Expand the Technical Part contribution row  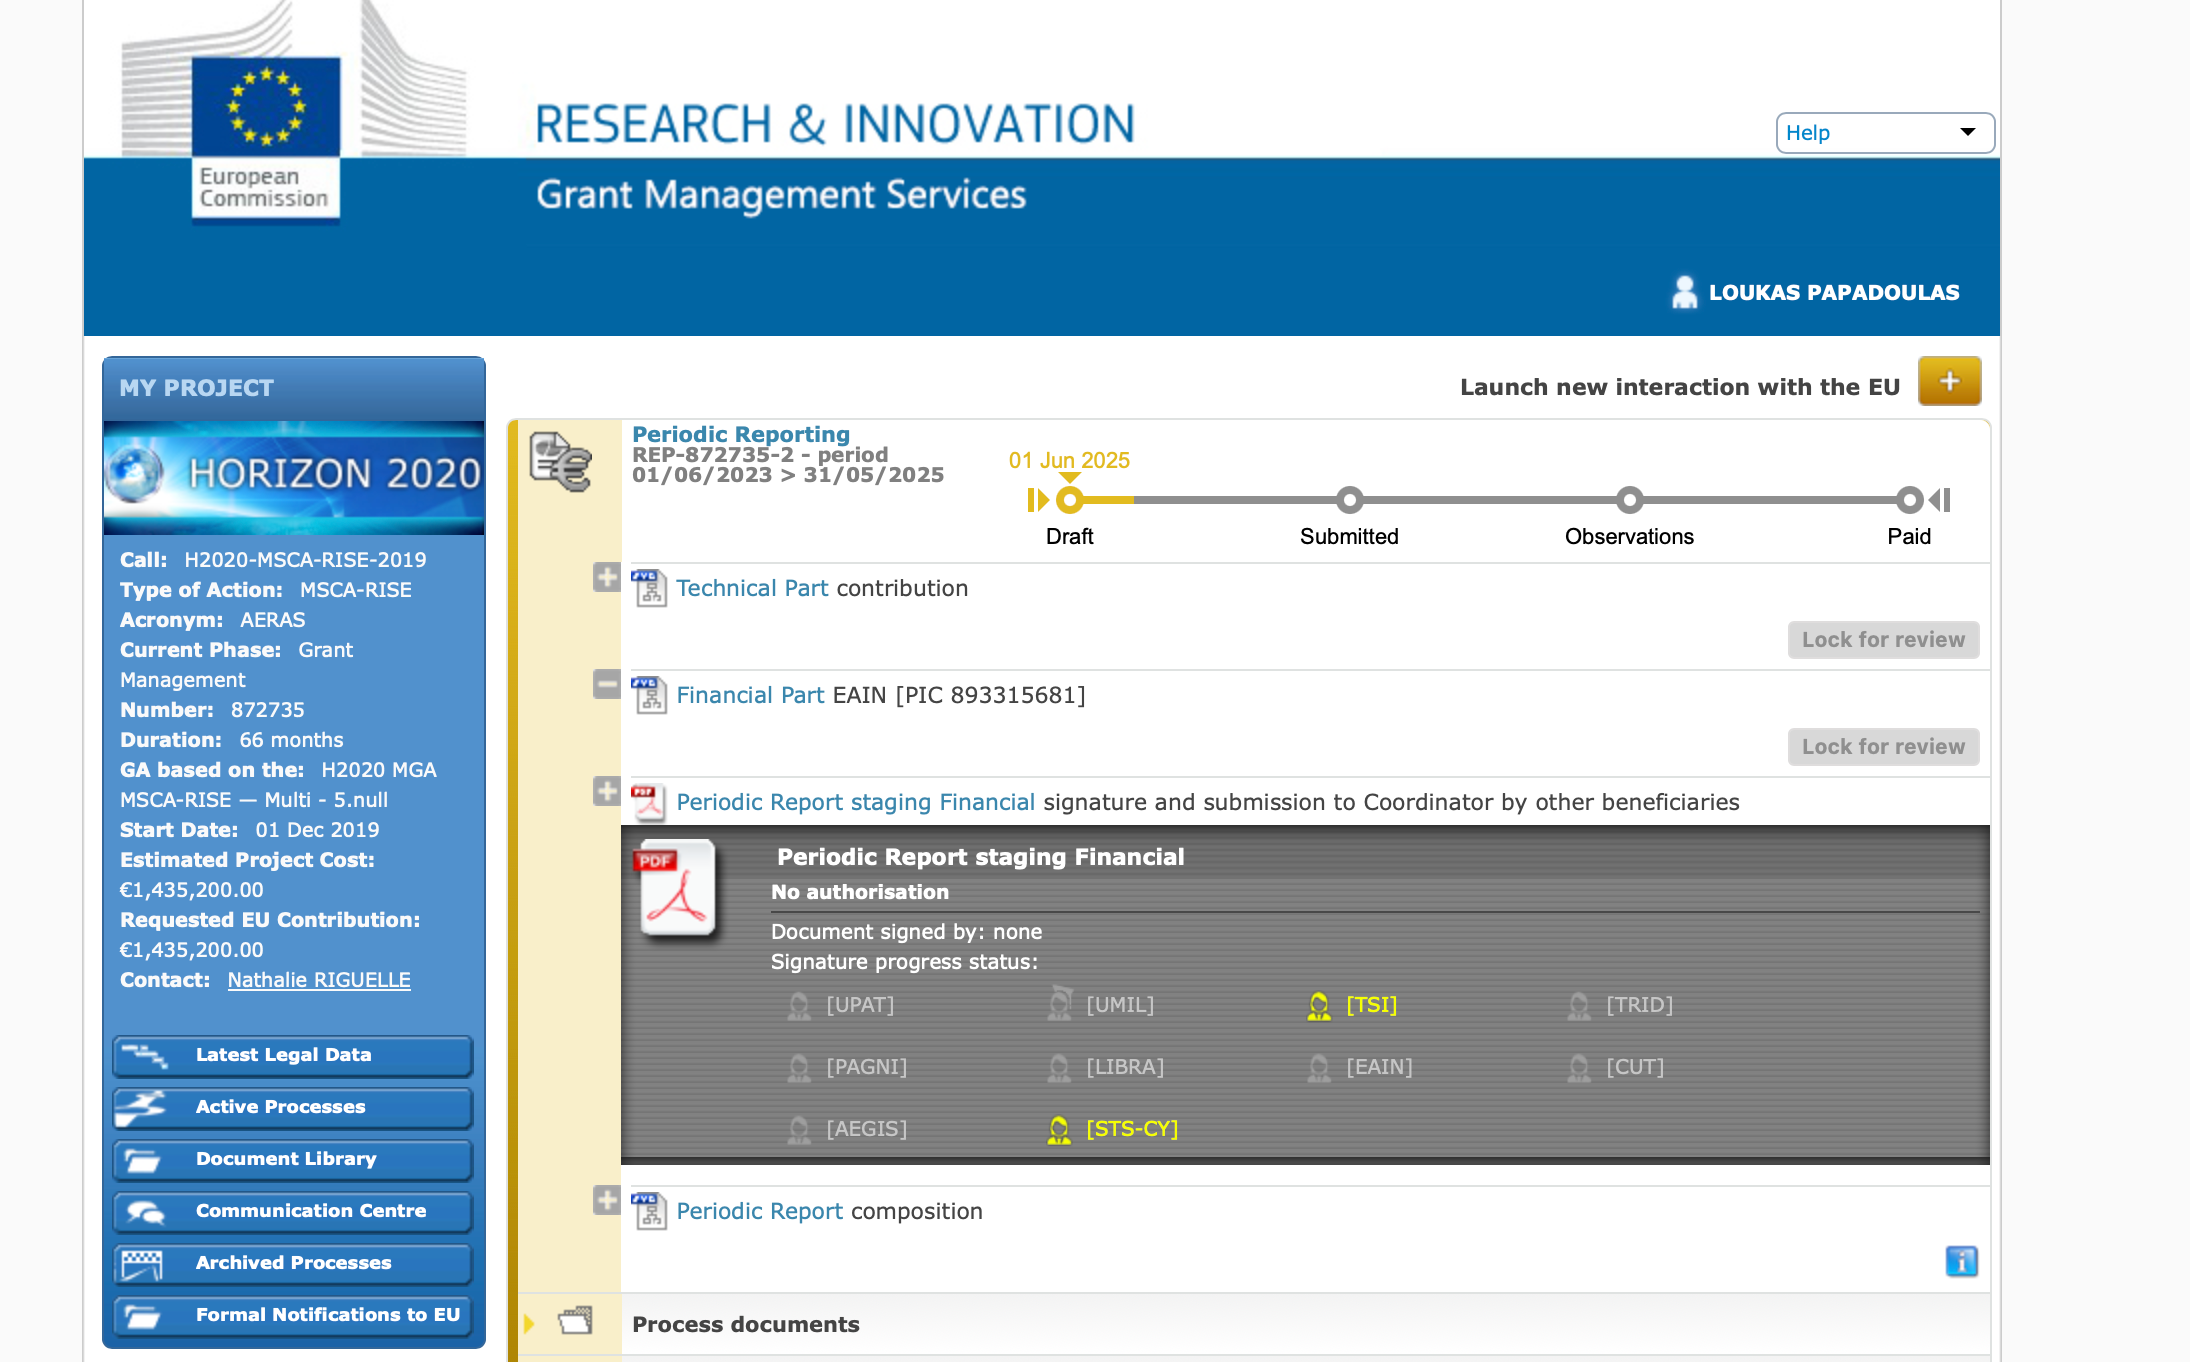click(606, 577)
